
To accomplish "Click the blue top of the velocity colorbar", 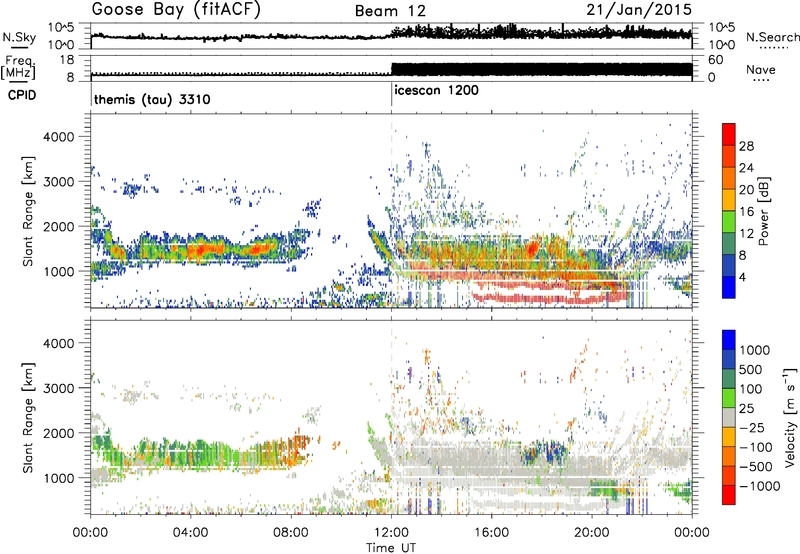I will pos(729,340).
